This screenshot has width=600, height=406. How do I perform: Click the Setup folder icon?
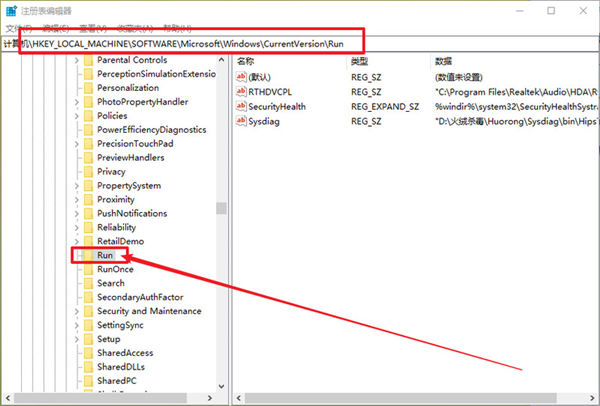click(88, 339)
